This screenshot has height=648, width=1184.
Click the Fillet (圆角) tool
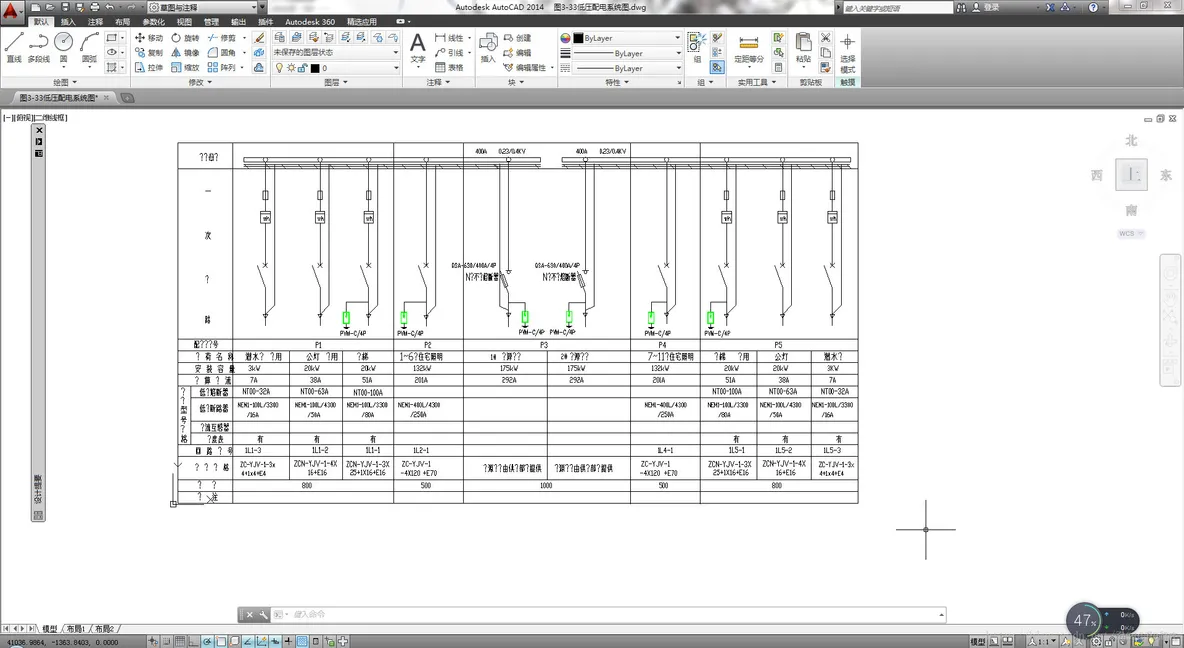click(221, 53)
